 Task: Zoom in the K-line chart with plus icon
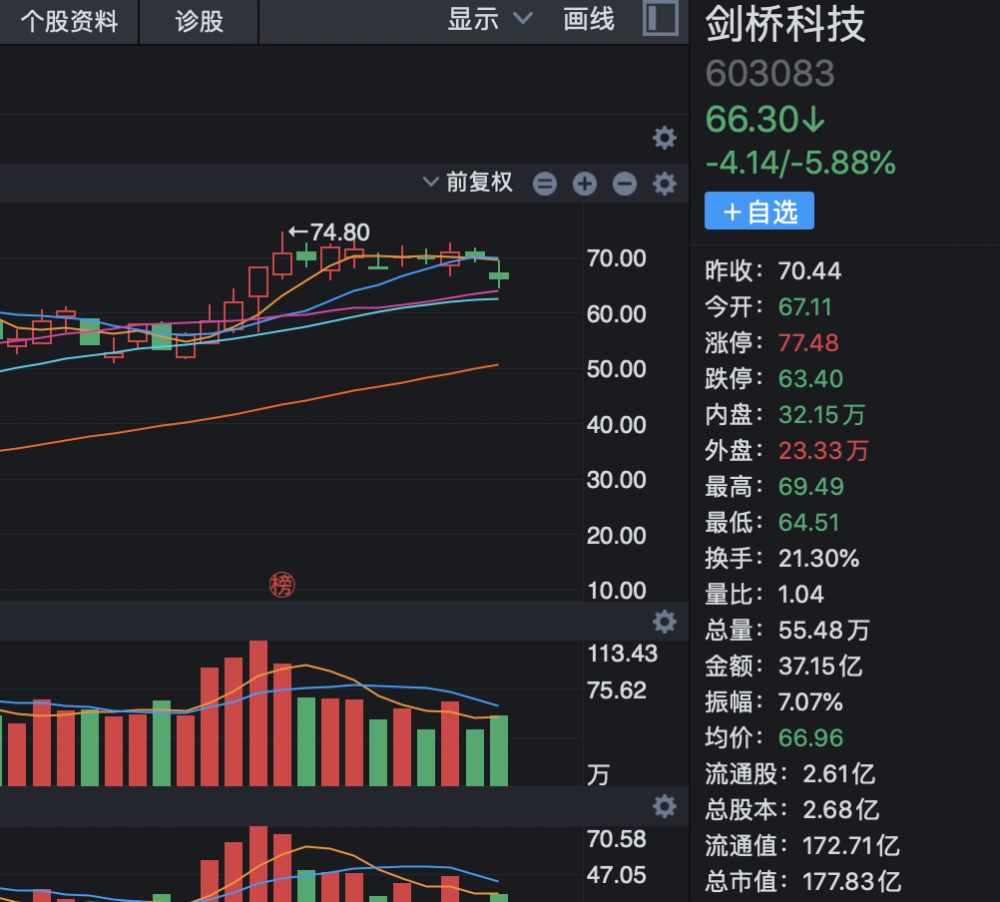pyautogui.click(x=584, y=184)
